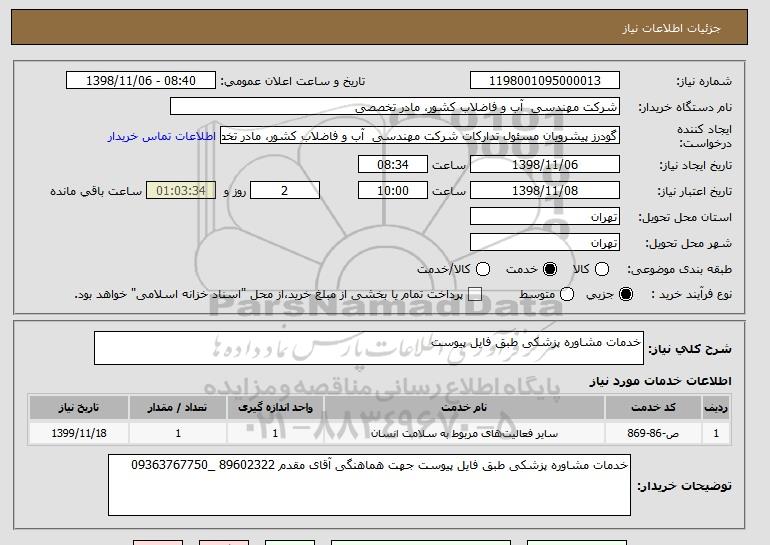Image resolution: width=770 pixels, height=545 pixels.
Task: Click the ایجاد کننده درخواست field
Action: tap(420, 136)
